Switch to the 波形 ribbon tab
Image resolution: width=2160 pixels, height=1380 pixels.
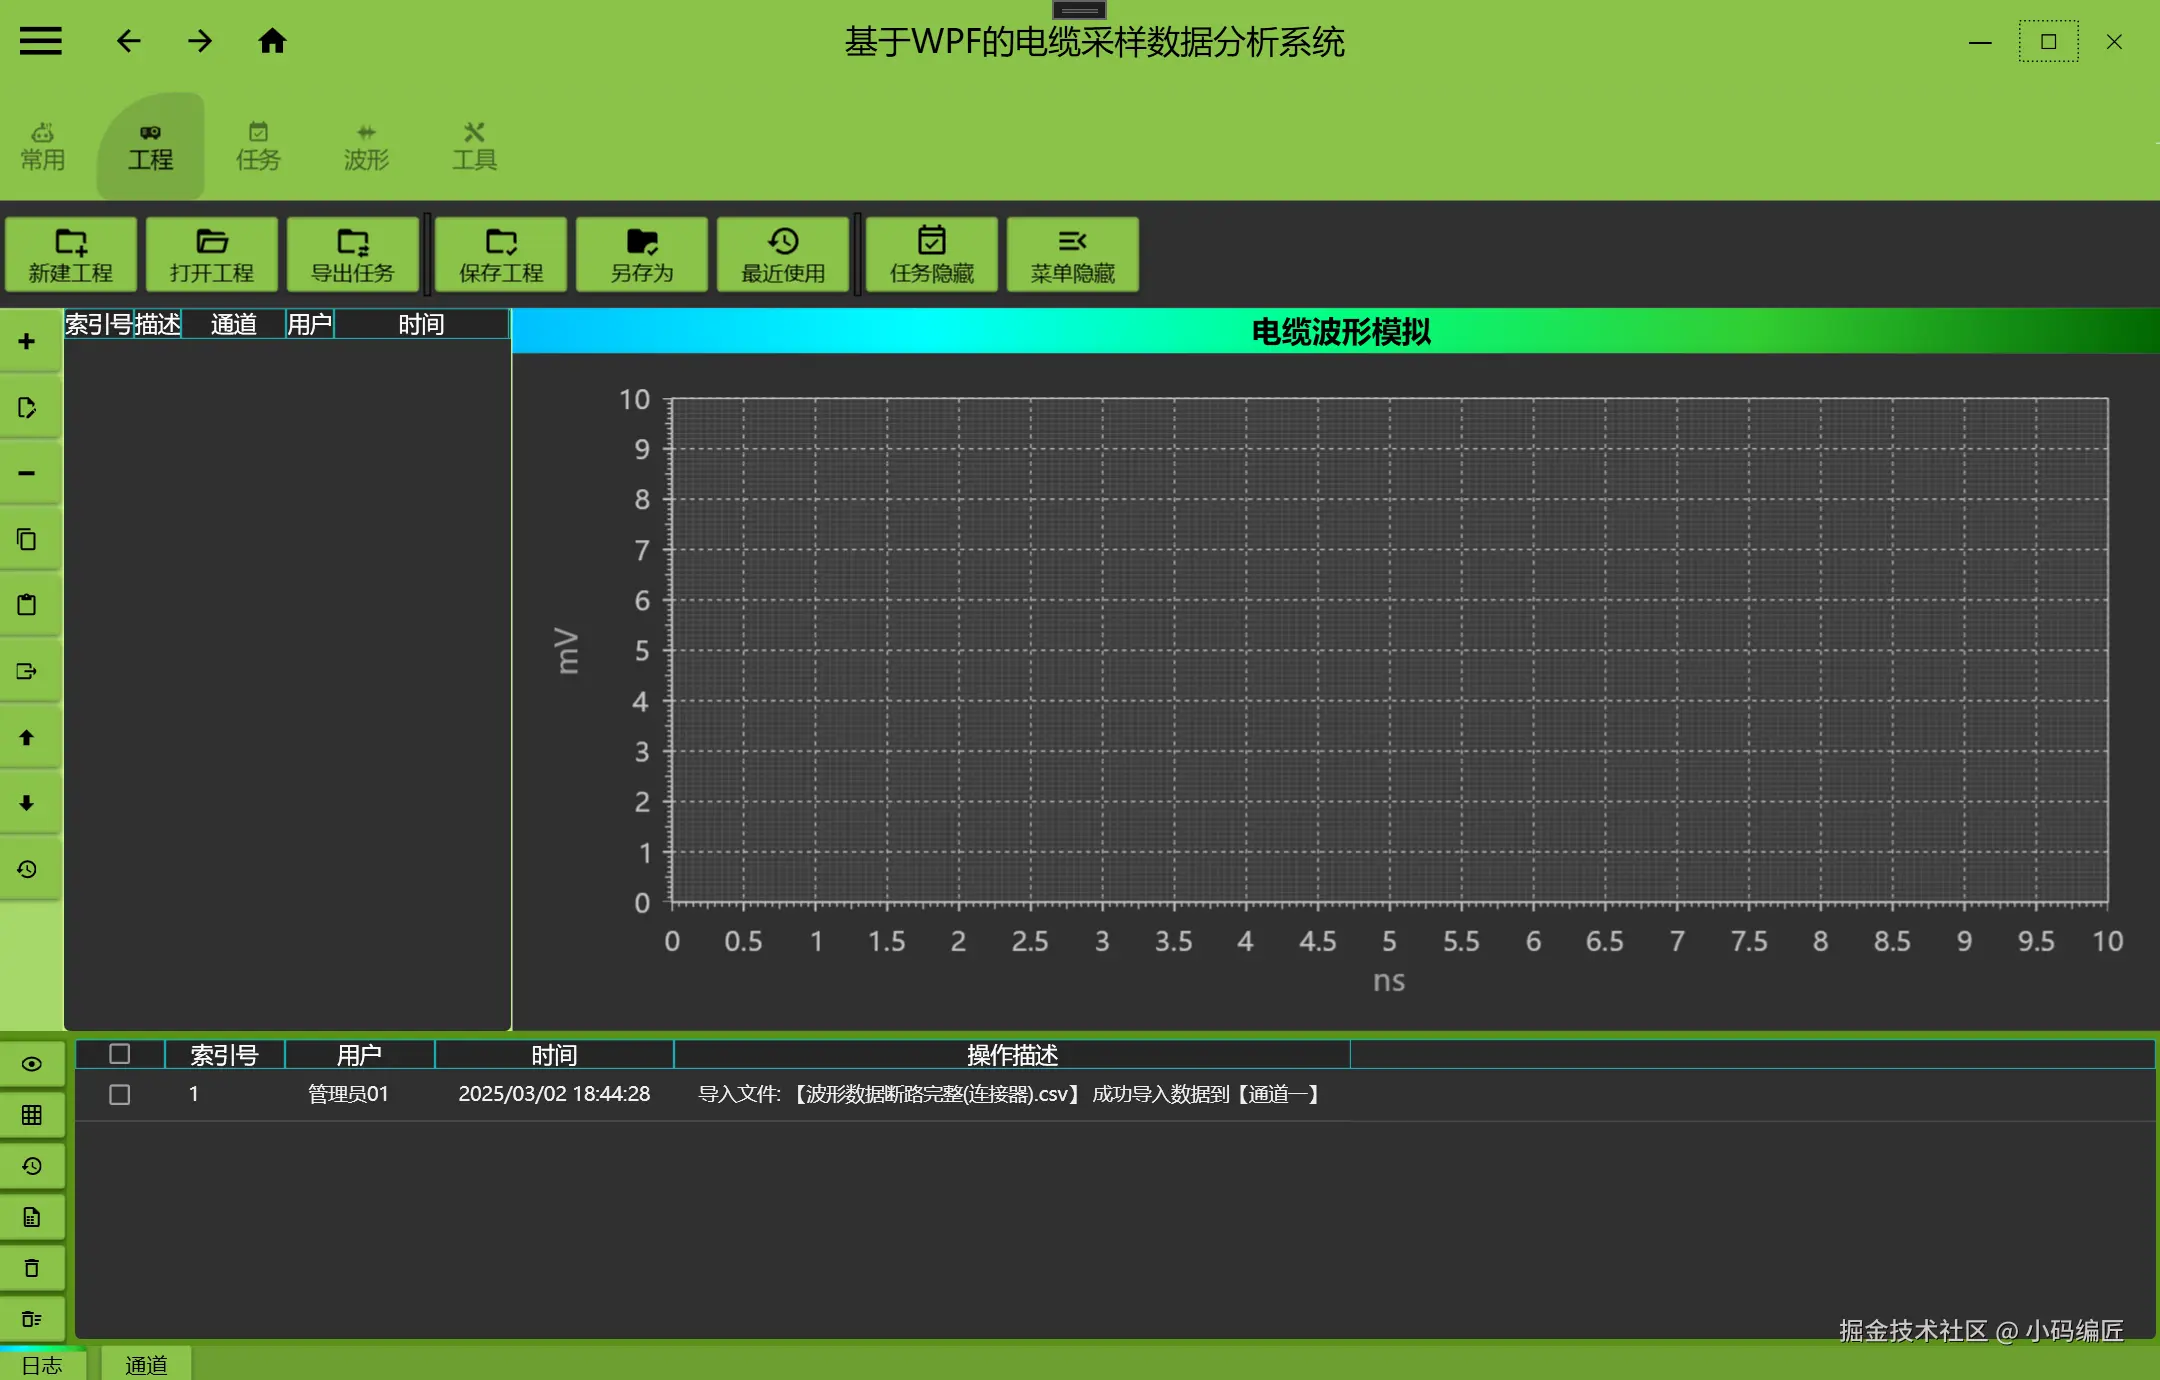click(366, 147)
